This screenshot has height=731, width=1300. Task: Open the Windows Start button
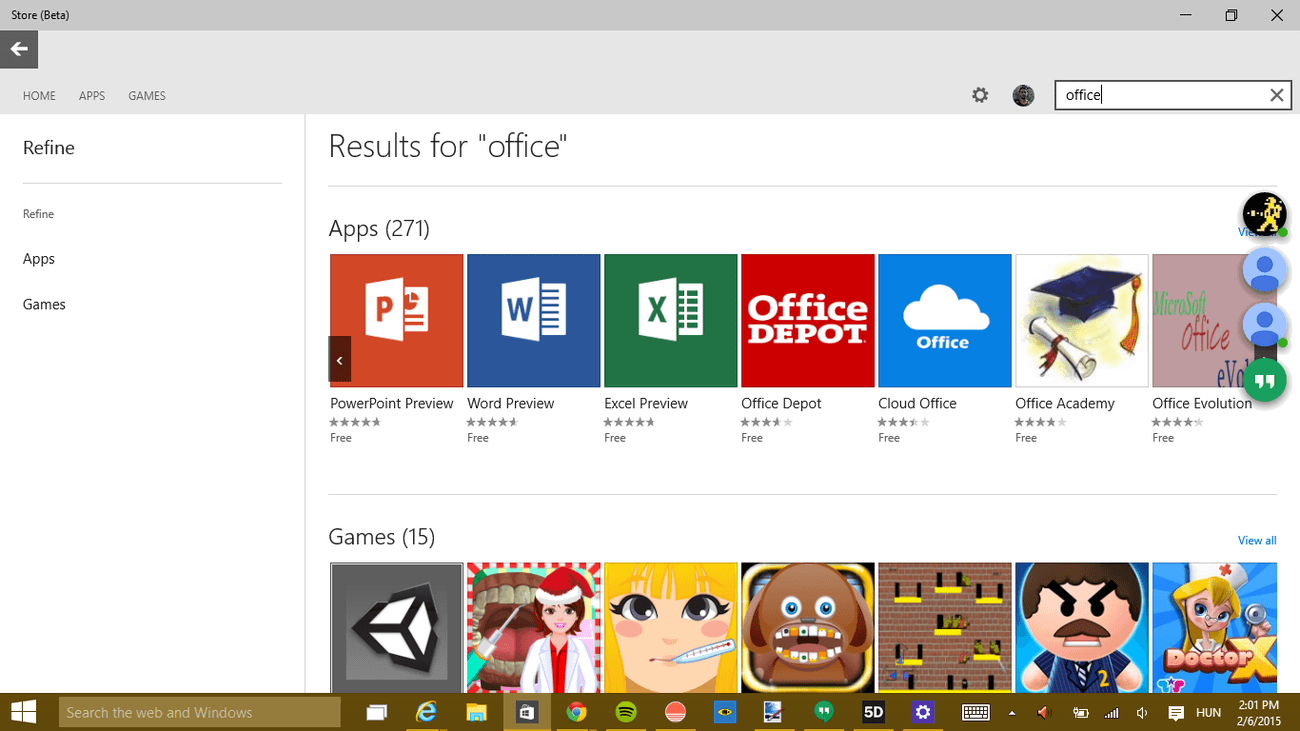(x=24, y=712)
